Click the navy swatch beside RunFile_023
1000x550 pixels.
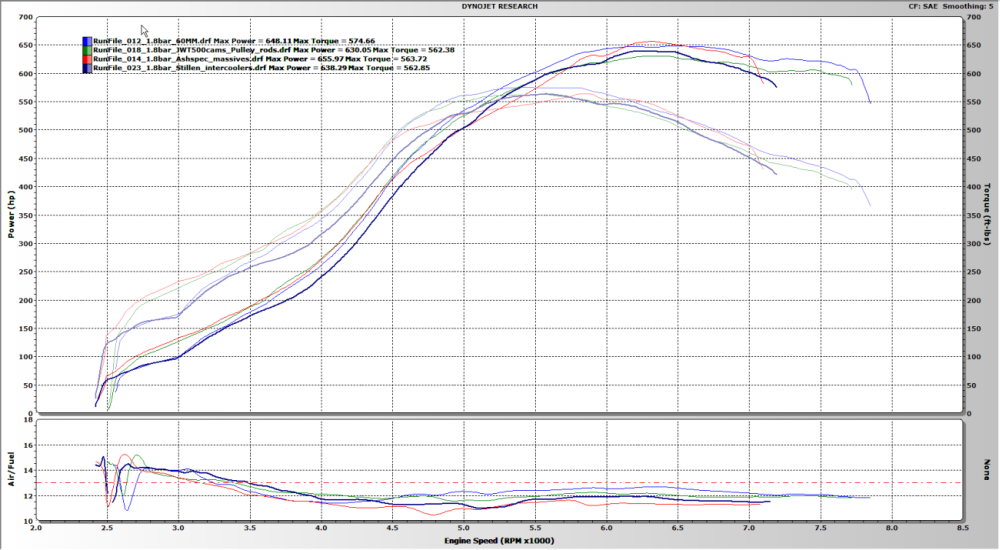click(87, 68)
